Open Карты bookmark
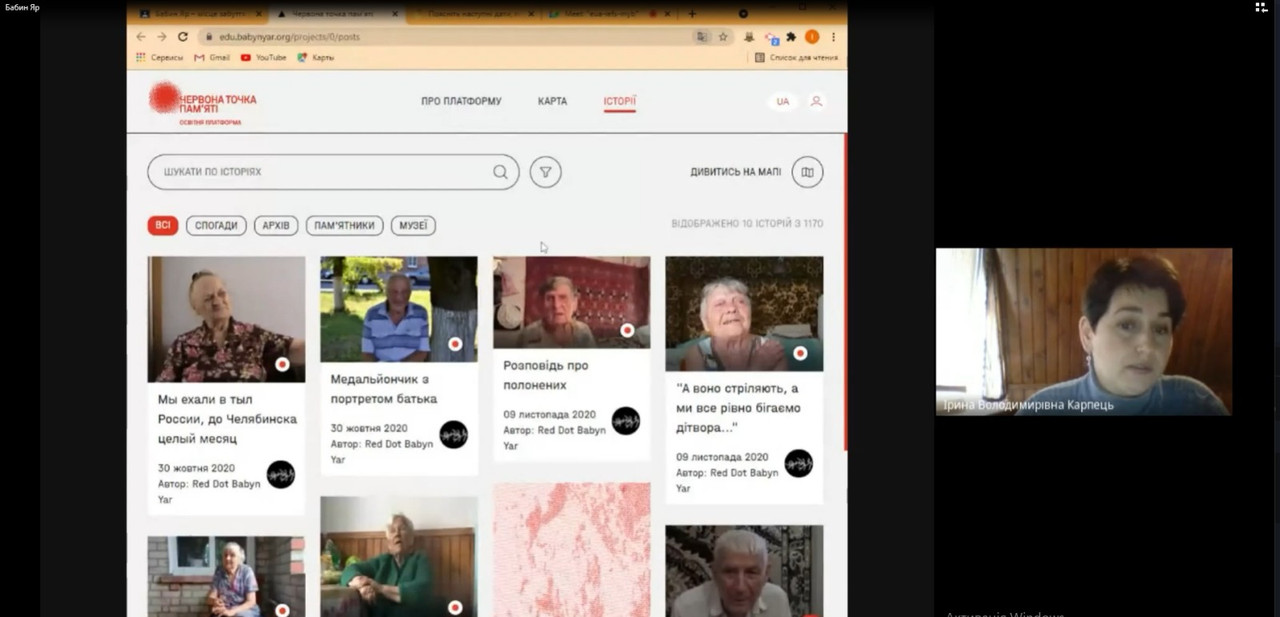Image resolution: width=1280 pixels, height=617 pixels. click(316, 57)
